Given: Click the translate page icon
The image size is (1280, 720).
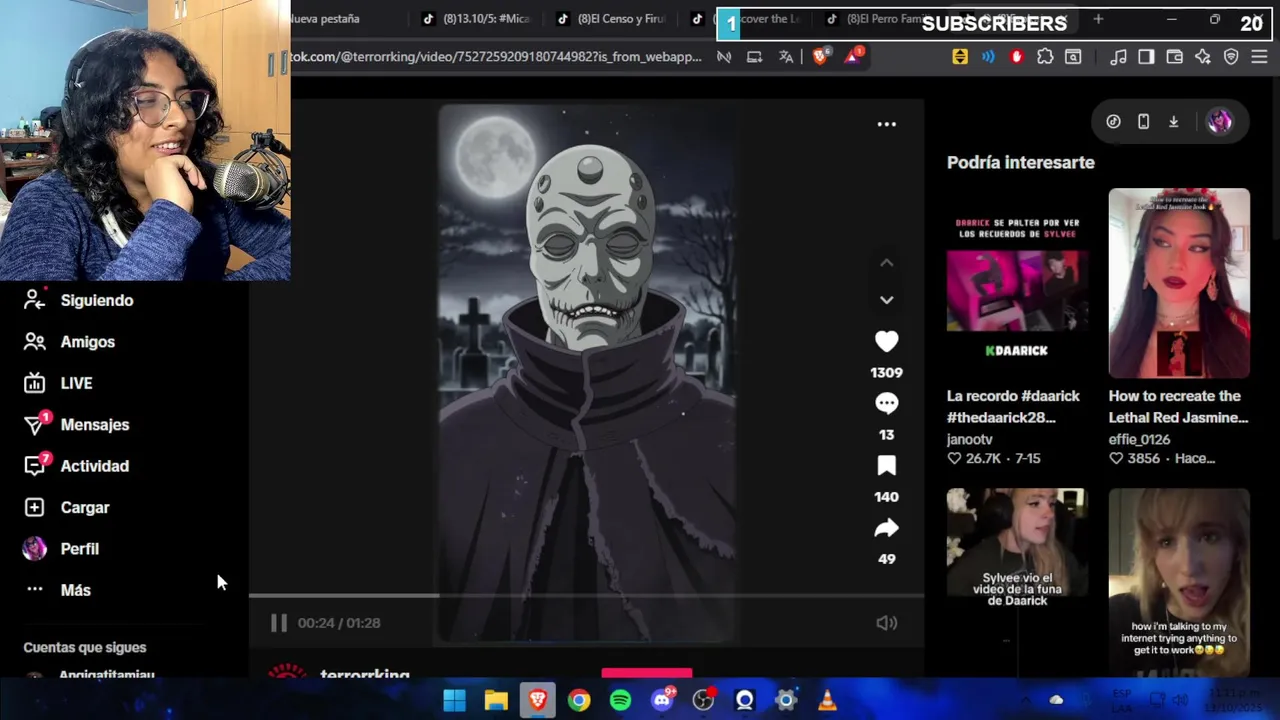Looking at the screenshot, I should 786,57.
